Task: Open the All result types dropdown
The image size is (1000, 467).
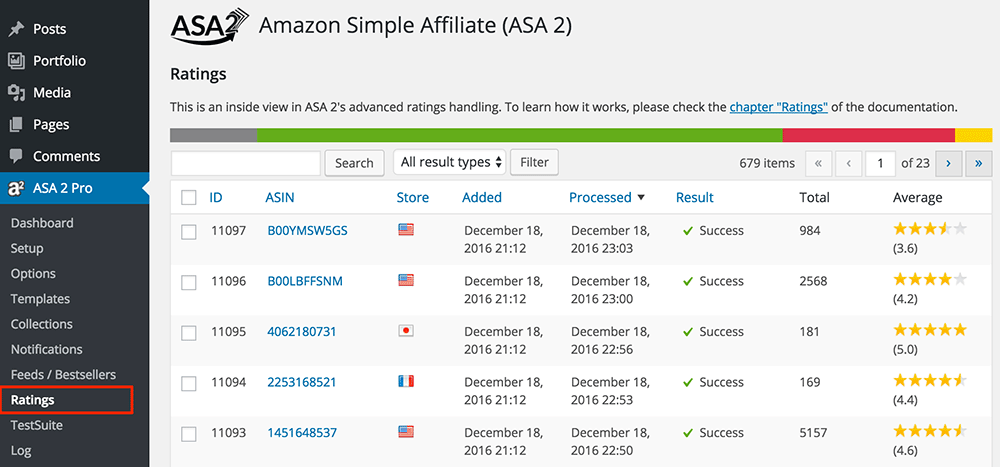Action: click(450, 163)
